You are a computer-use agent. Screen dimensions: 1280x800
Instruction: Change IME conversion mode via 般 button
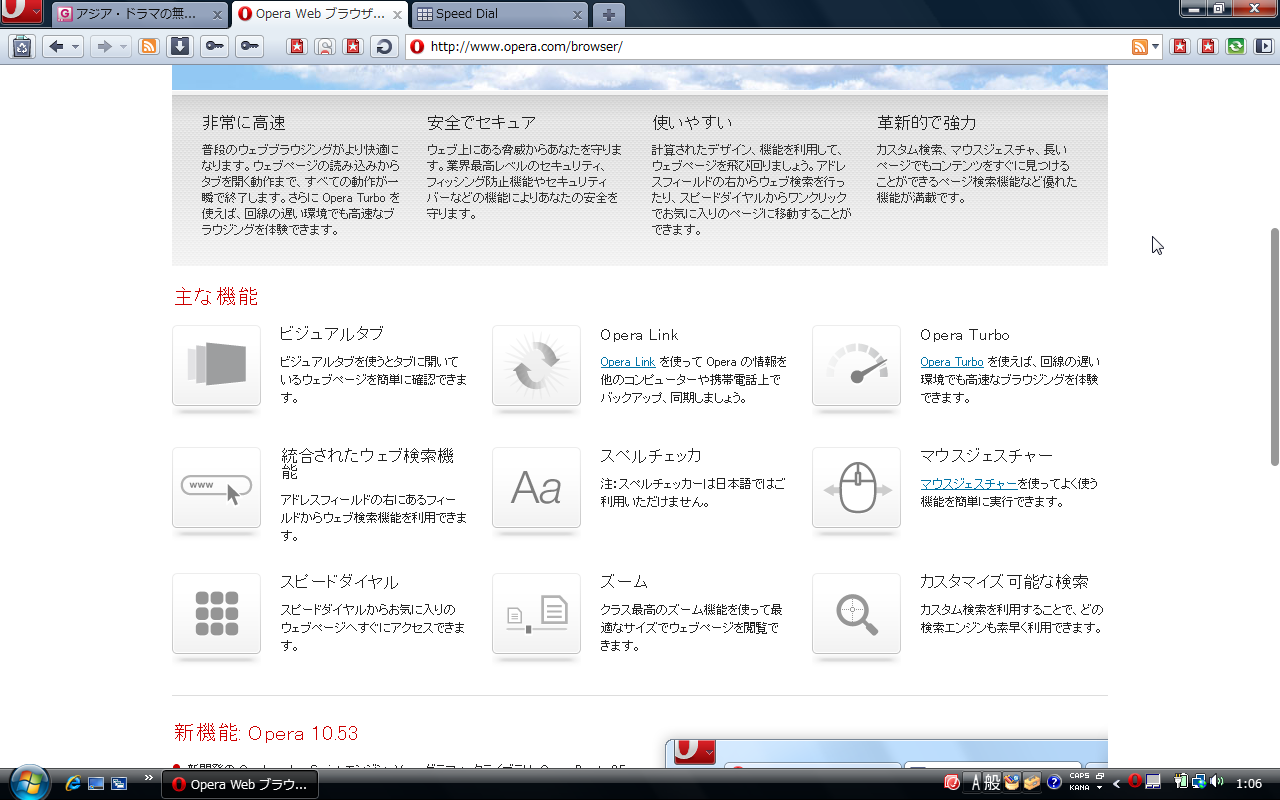(x=992, y=782)
